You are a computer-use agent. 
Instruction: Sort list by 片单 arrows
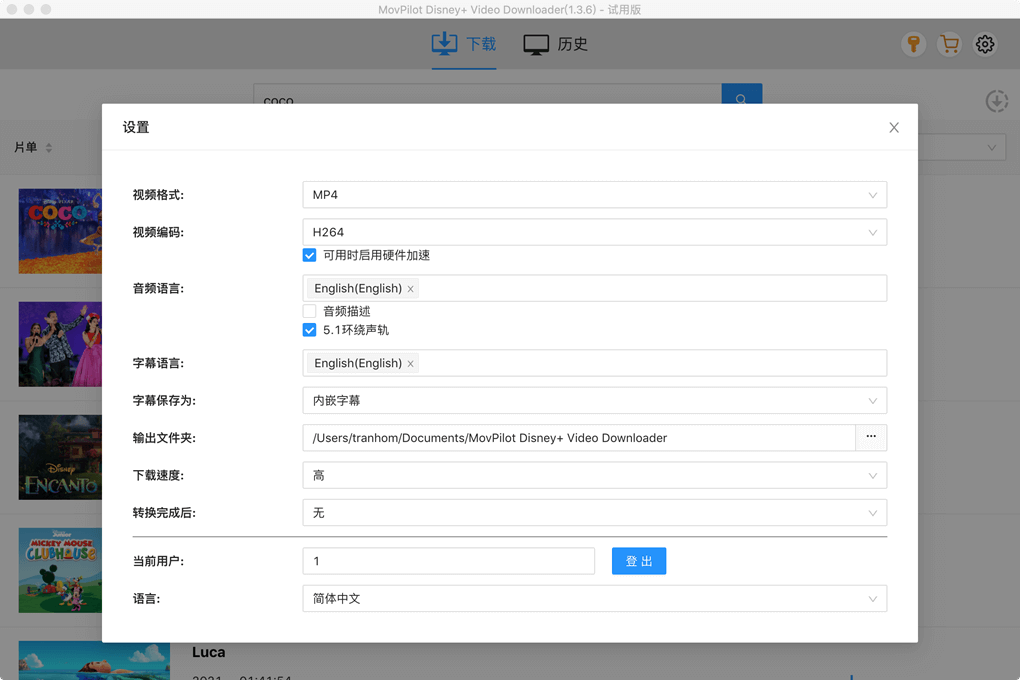(49, 148)
